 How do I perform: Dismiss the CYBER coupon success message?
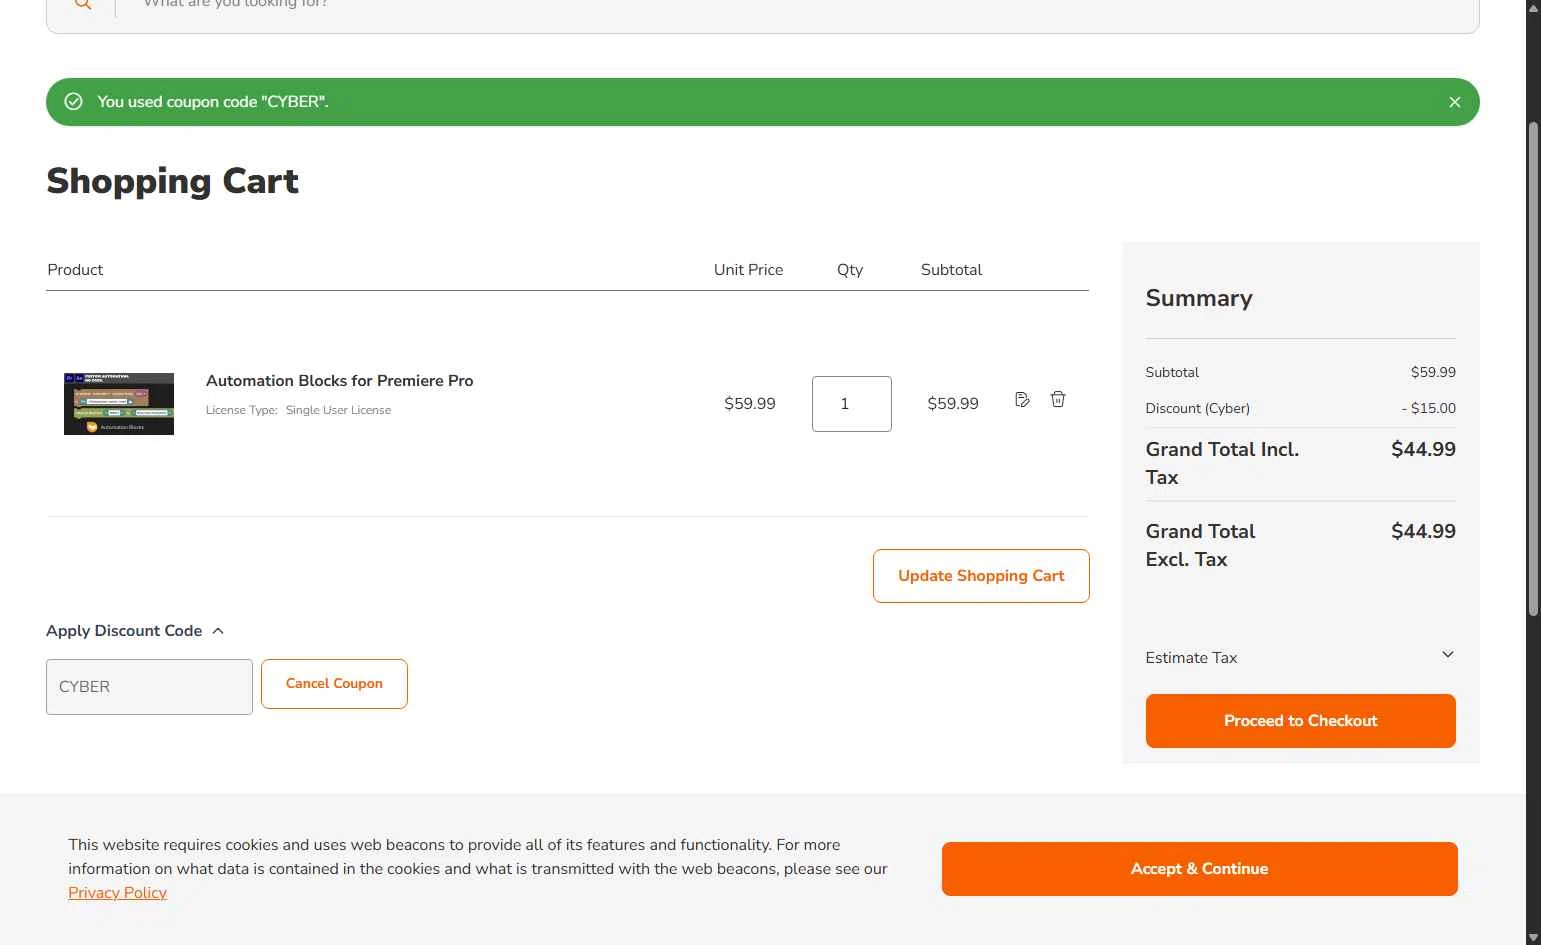click(1454, 102)
